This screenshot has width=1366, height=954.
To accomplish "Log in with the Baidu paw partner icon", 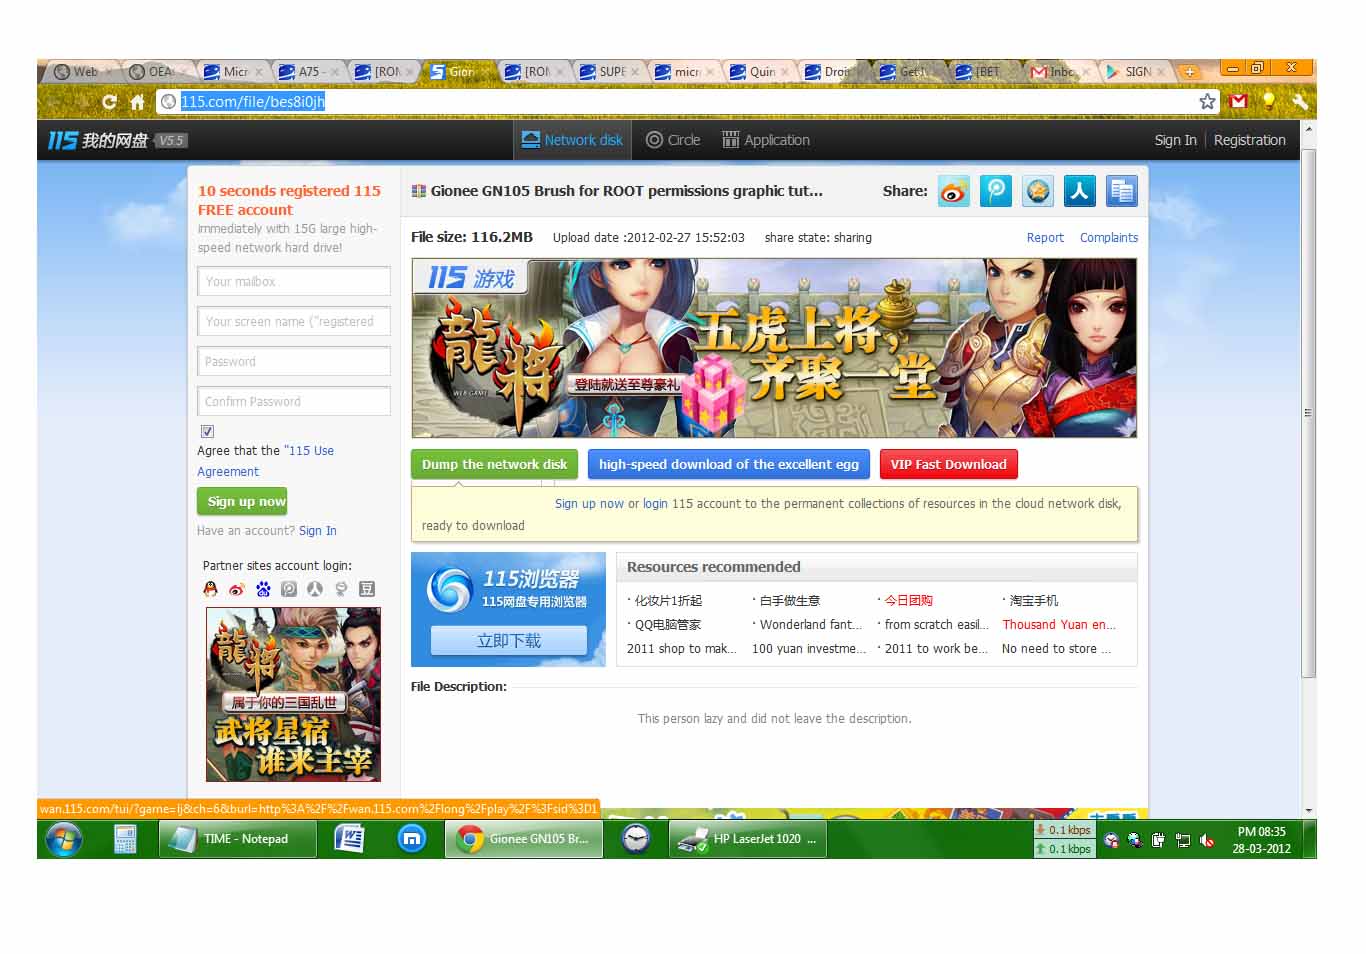I will 263,589.
